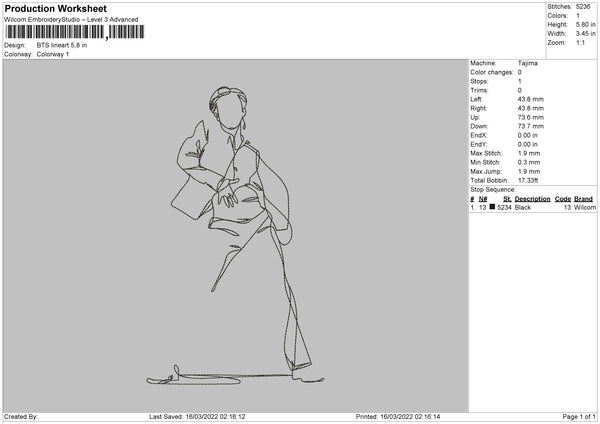600x424 pixels.
Task: Click the Colors count value 1
Action: 578,16
